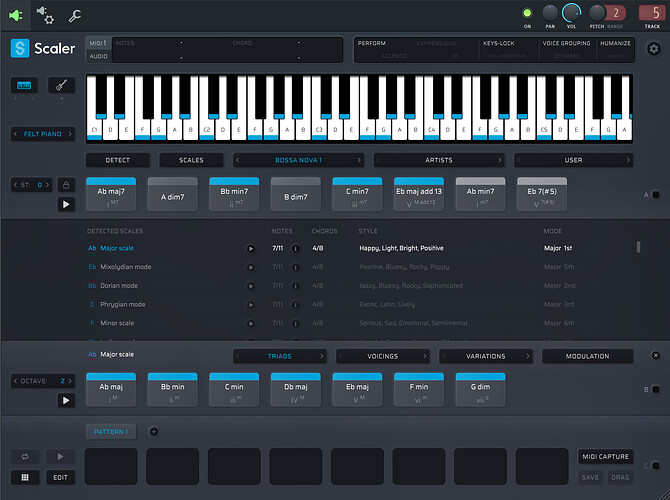The width and height of the screenshot is (670, 500).
Task: Open the speaker gear audio settings icon
Action: (45, 15)
